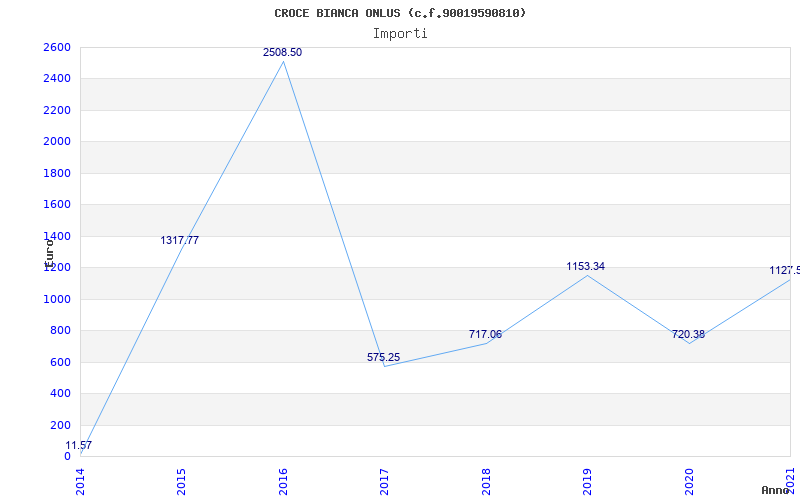800x500 pixels.
Task: Select the 1317.77 data label
Action: (x=180, y=240)
